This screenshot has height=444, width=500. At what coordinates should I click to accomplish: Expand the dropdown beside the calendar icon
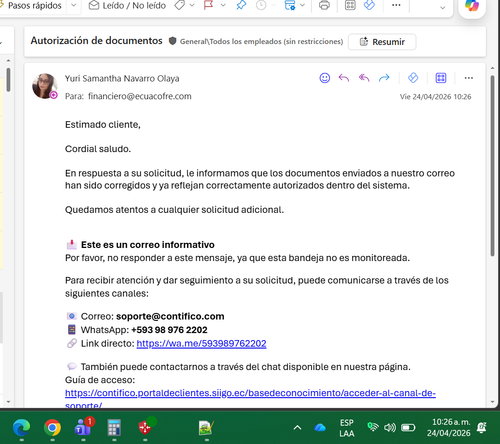point(302,5)
